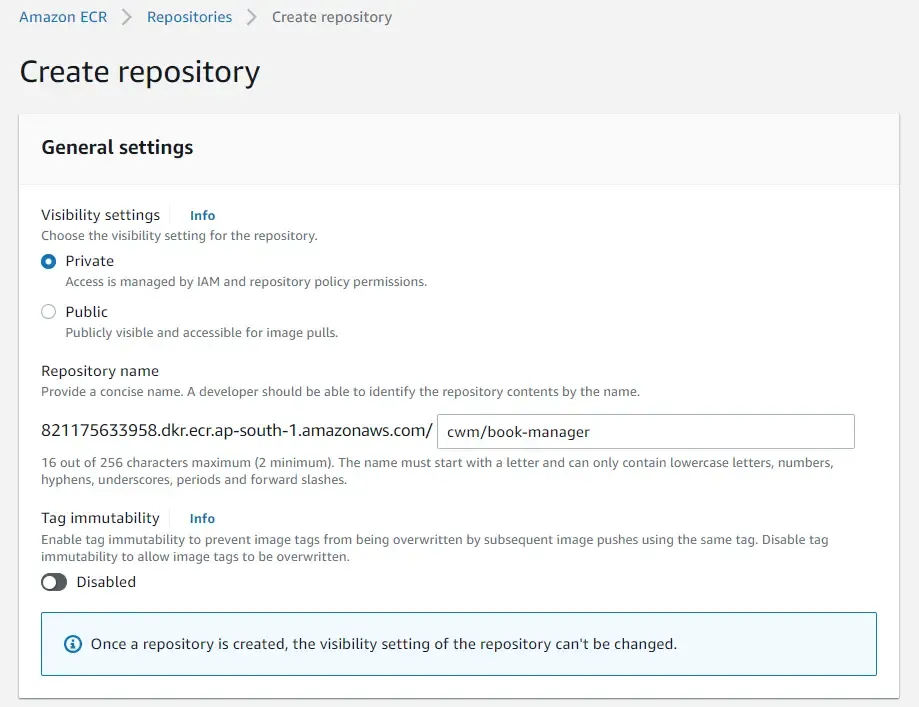Click the selected Private radio indicator
Viewport: 919px width, 707px height.
48,261
